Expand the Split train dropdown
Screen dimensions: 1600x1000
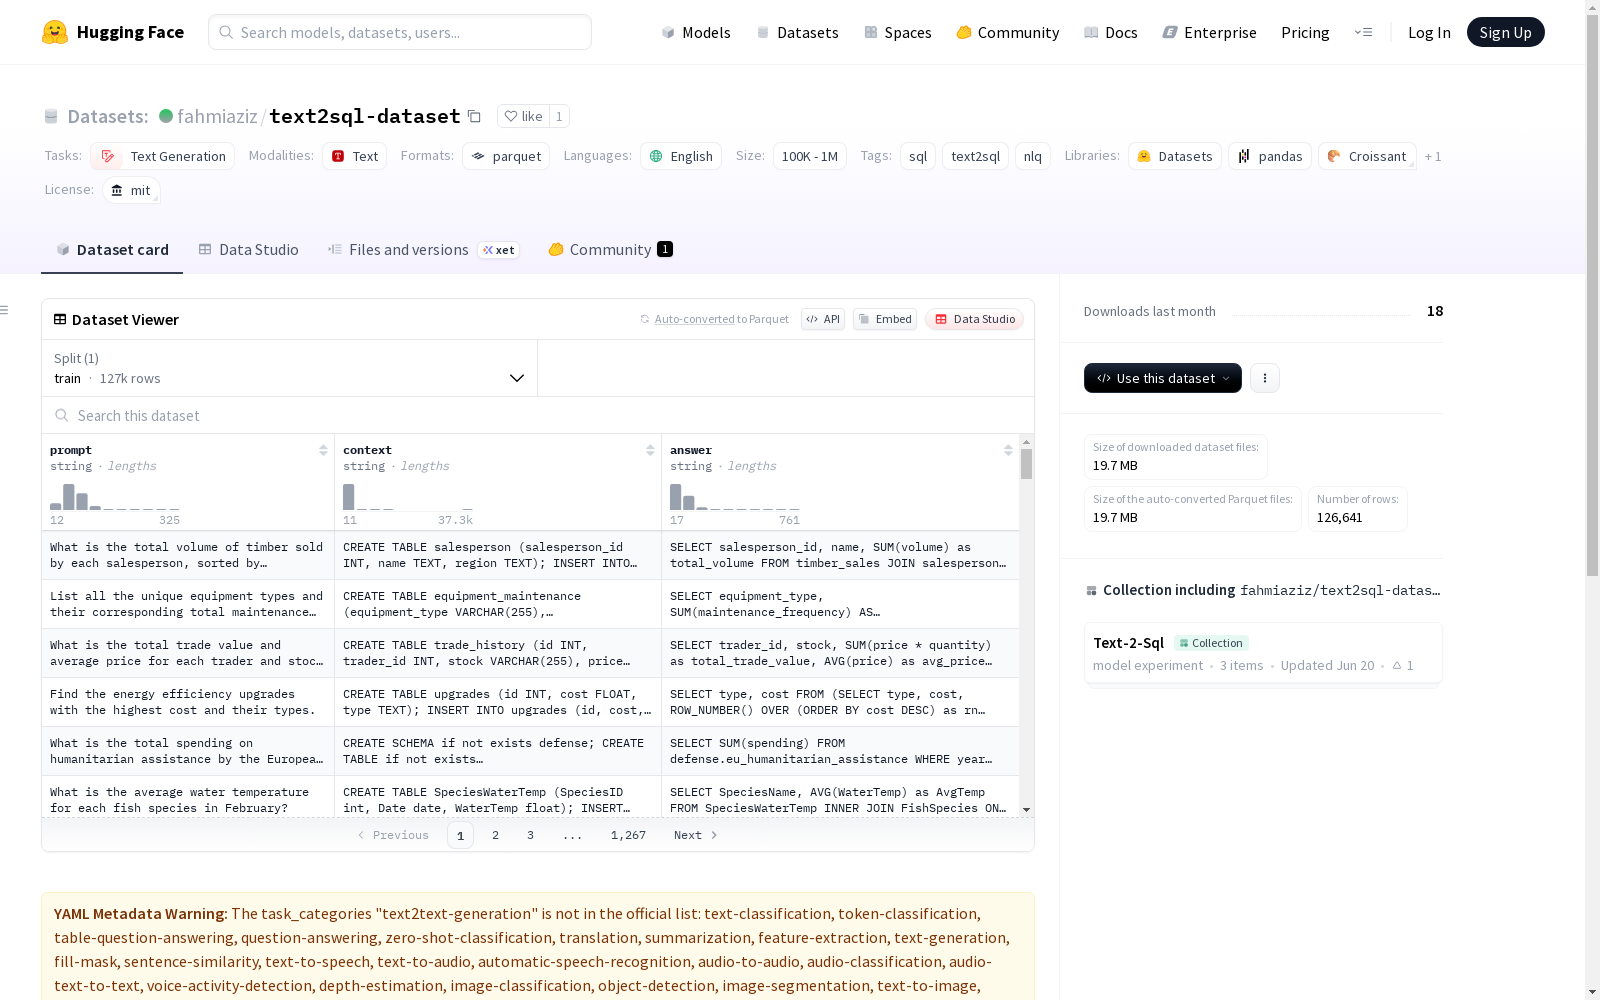(289, 368)
